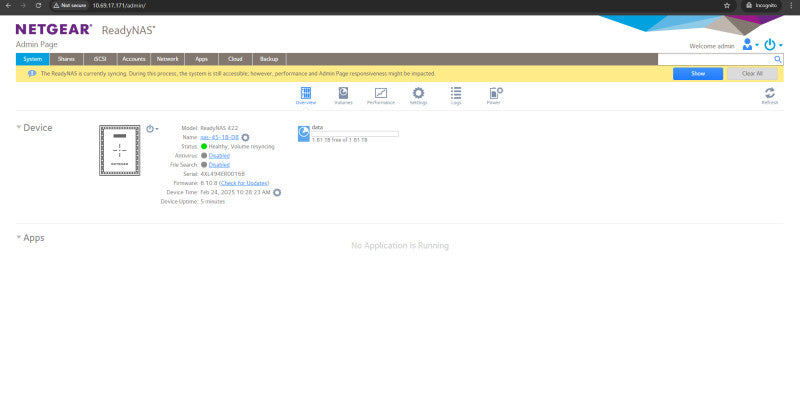Click the '5 minutes' uptime value

(213, 201)
